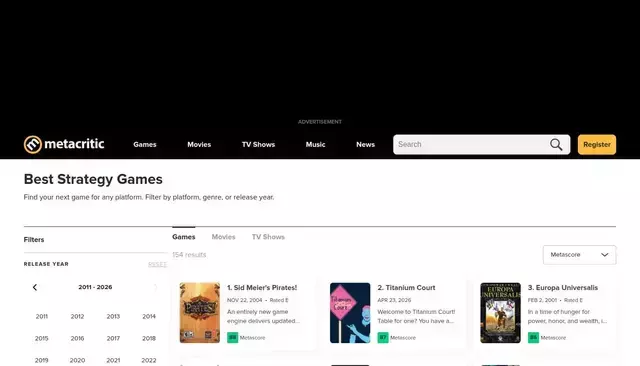The width and height of the screenshot is (640, 366).
Task: Select release year 2020
Action: tap(77, 360)
